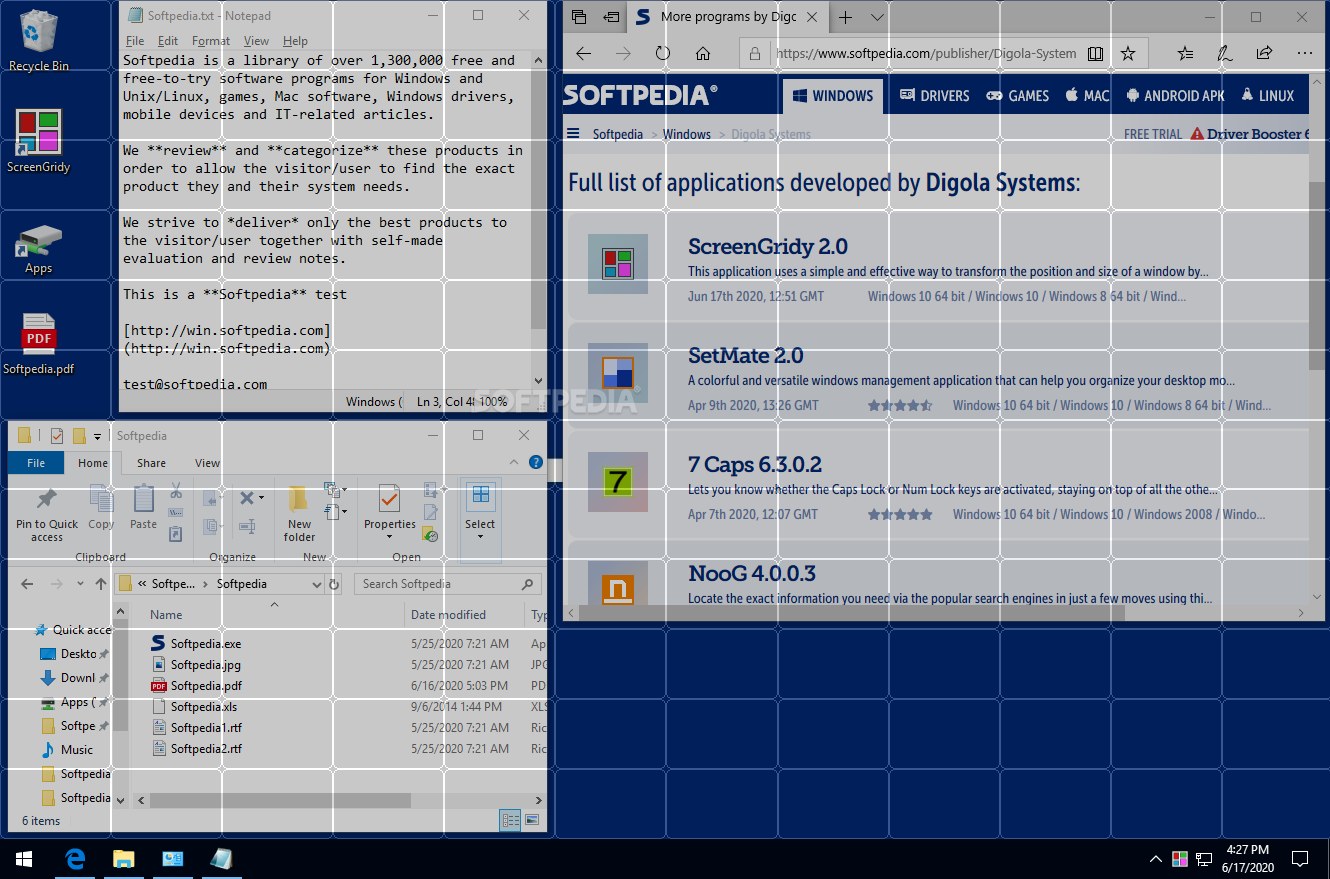Viewport: 1330px width, 879px height.
Task: Go to Edge home page button
Action: pyautogui.click(x=703, y=54)
